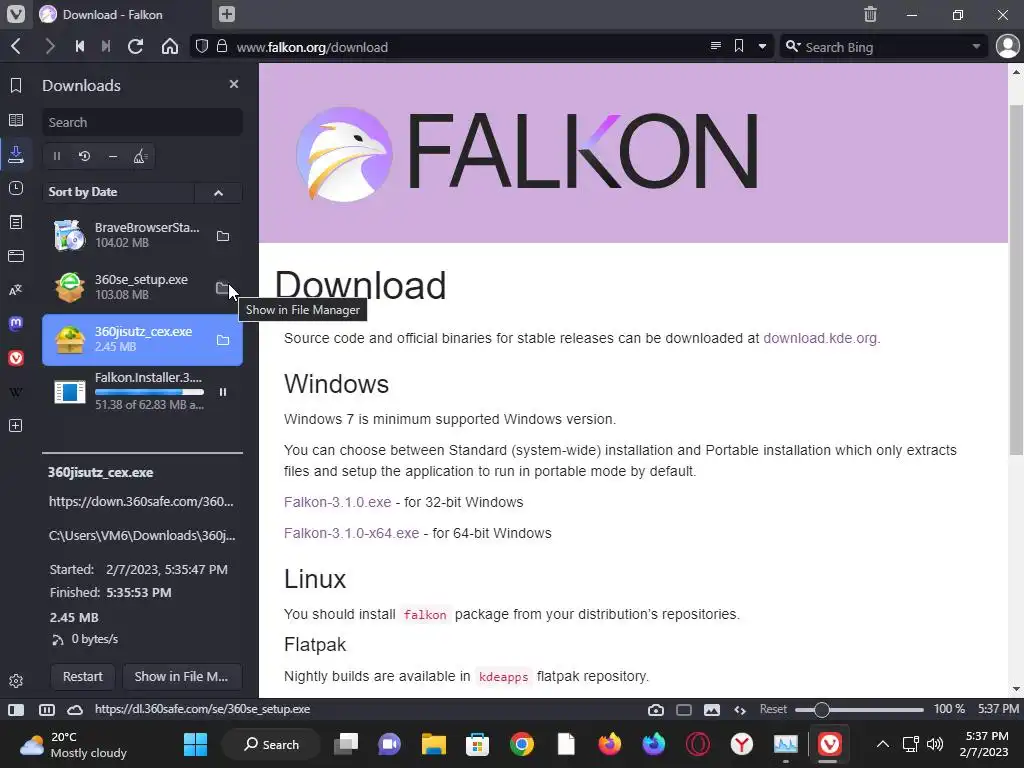
Task: Bookmark this page from address bar
Action: (x=739, y=46)
